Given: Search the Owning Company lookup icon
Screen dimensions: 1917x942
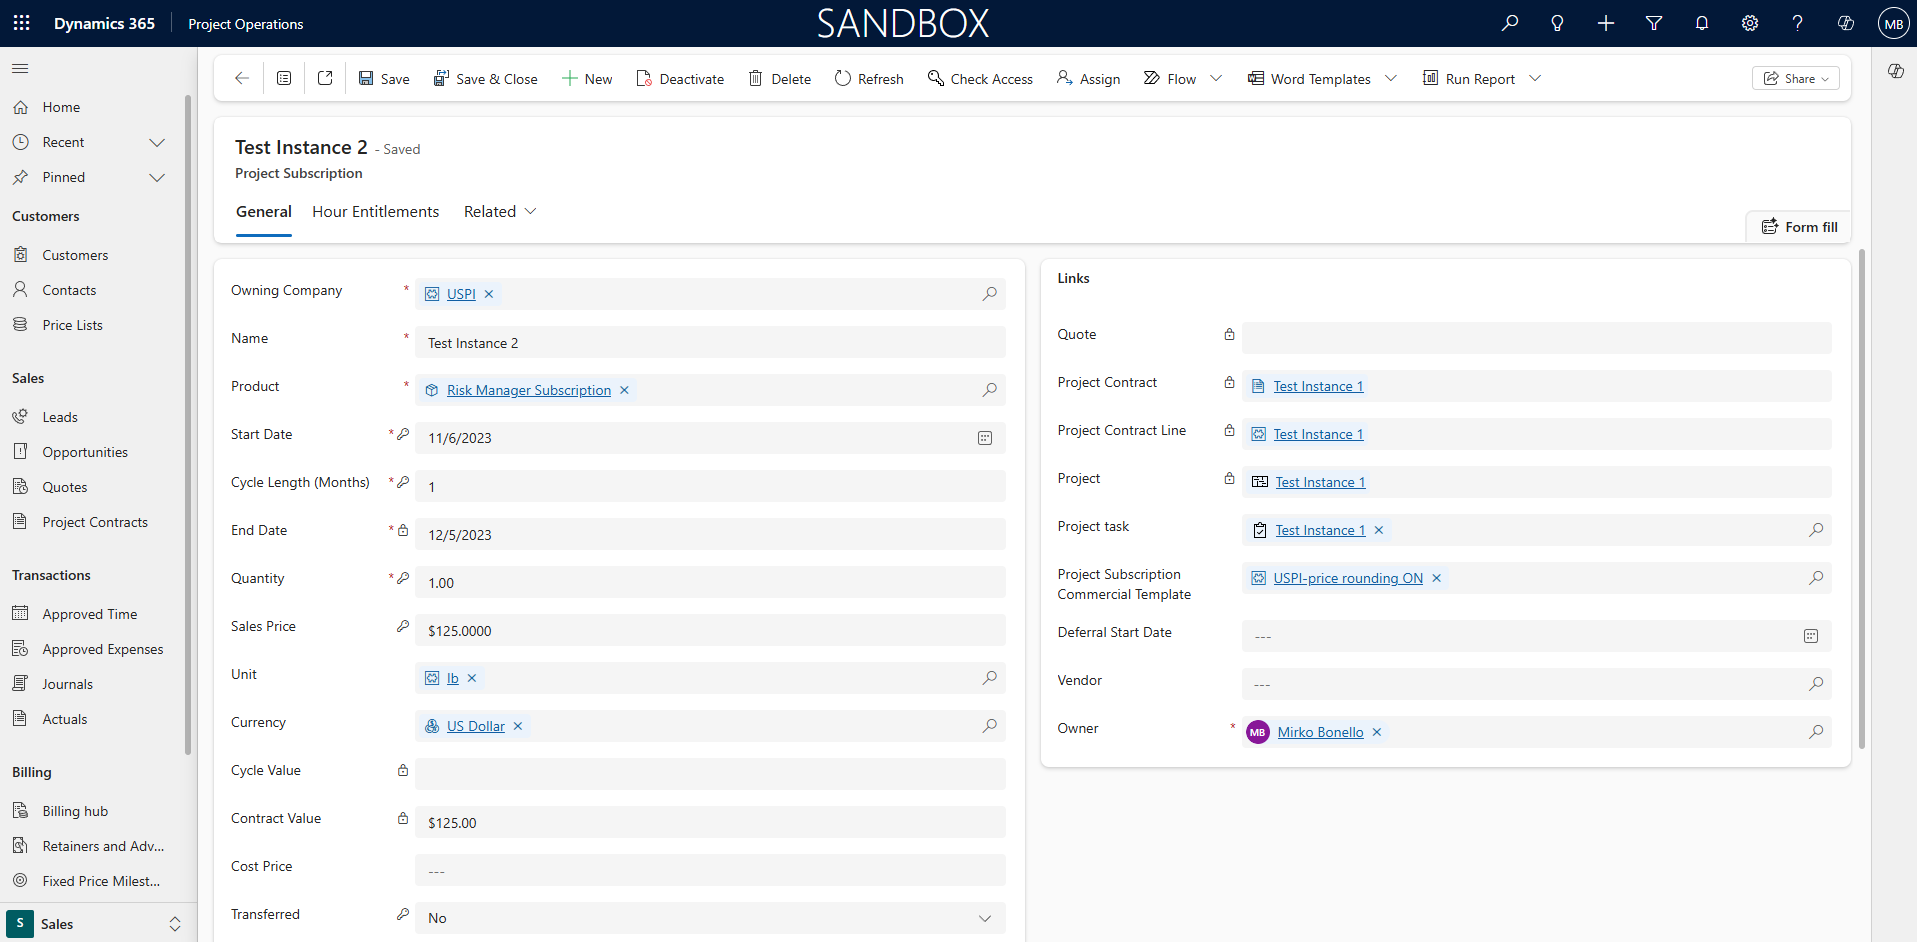Looking at the screenshot, I should tap(989, 294).
